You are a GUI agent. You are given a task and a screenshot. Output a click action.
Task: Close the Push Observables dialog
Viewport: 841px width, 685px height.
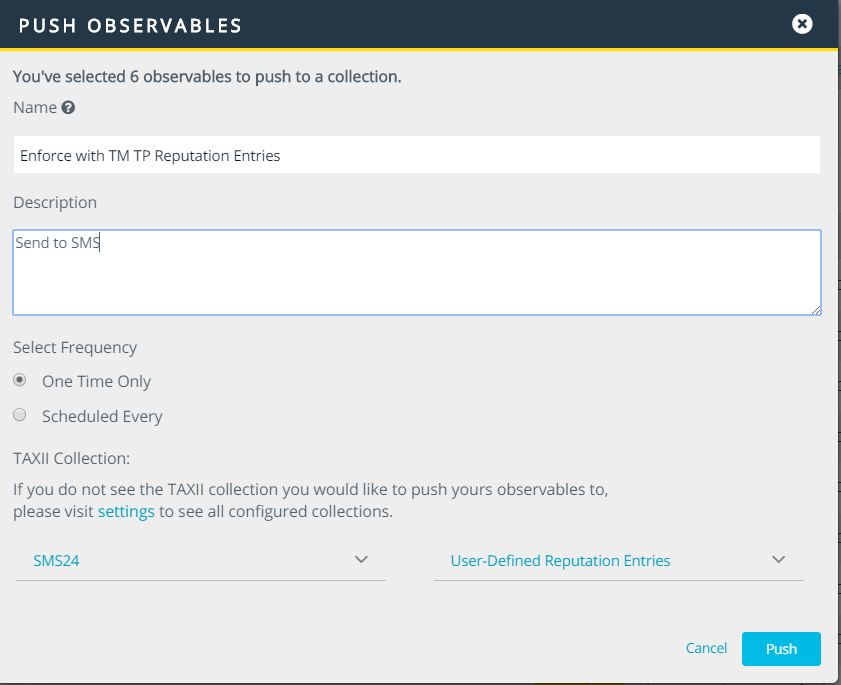click(x=801, y=24)
